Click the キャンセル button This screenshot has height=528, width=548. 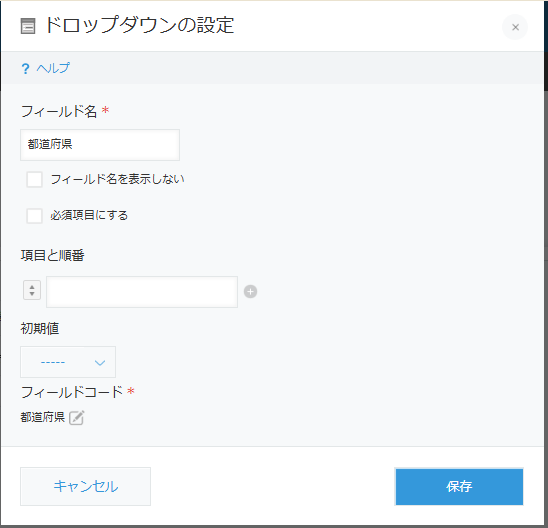(85, 486)
